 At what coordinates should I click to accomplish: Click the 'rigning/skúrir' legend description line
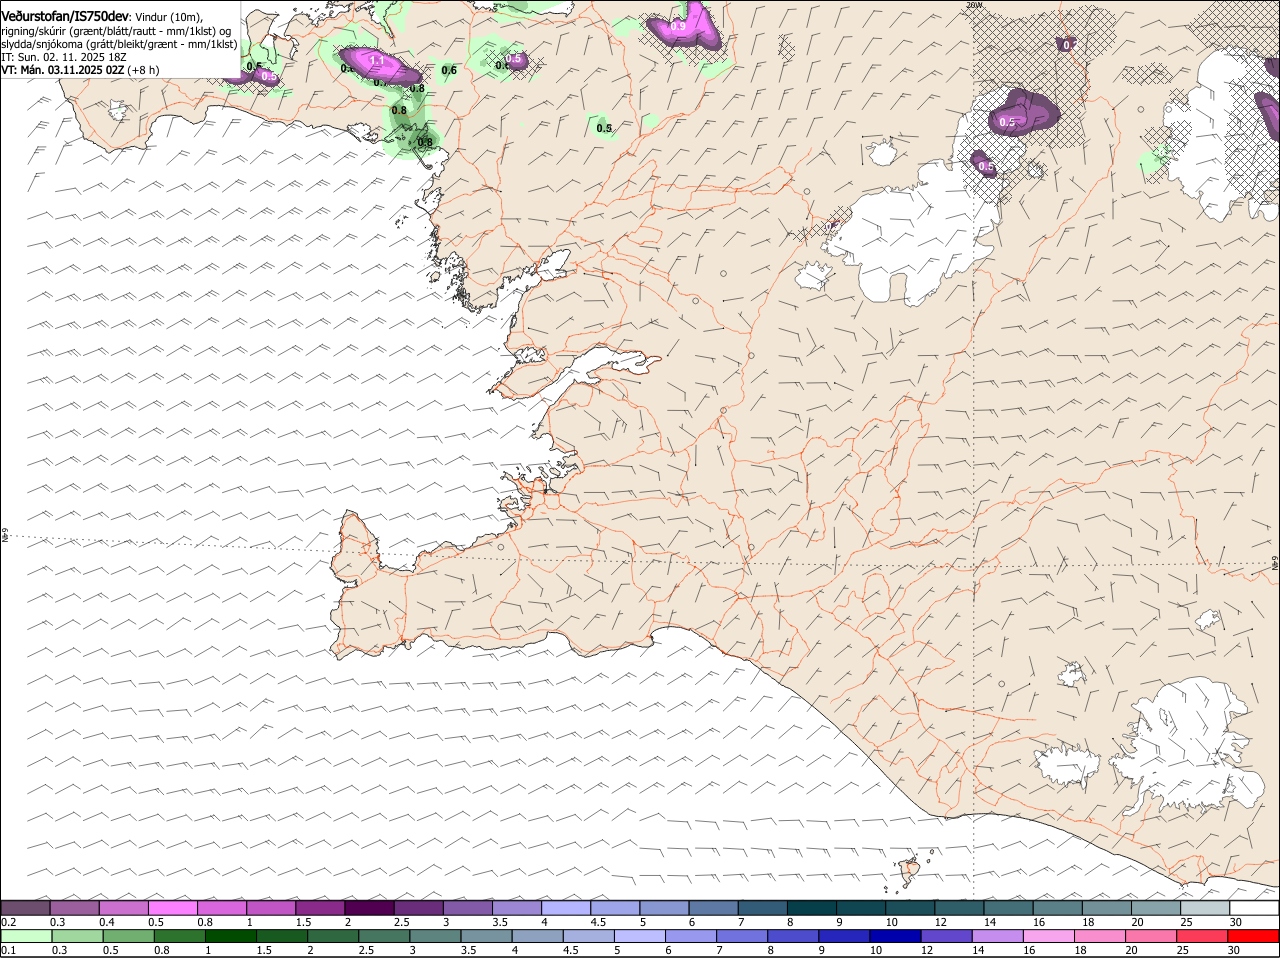click(x=116, y=31)
